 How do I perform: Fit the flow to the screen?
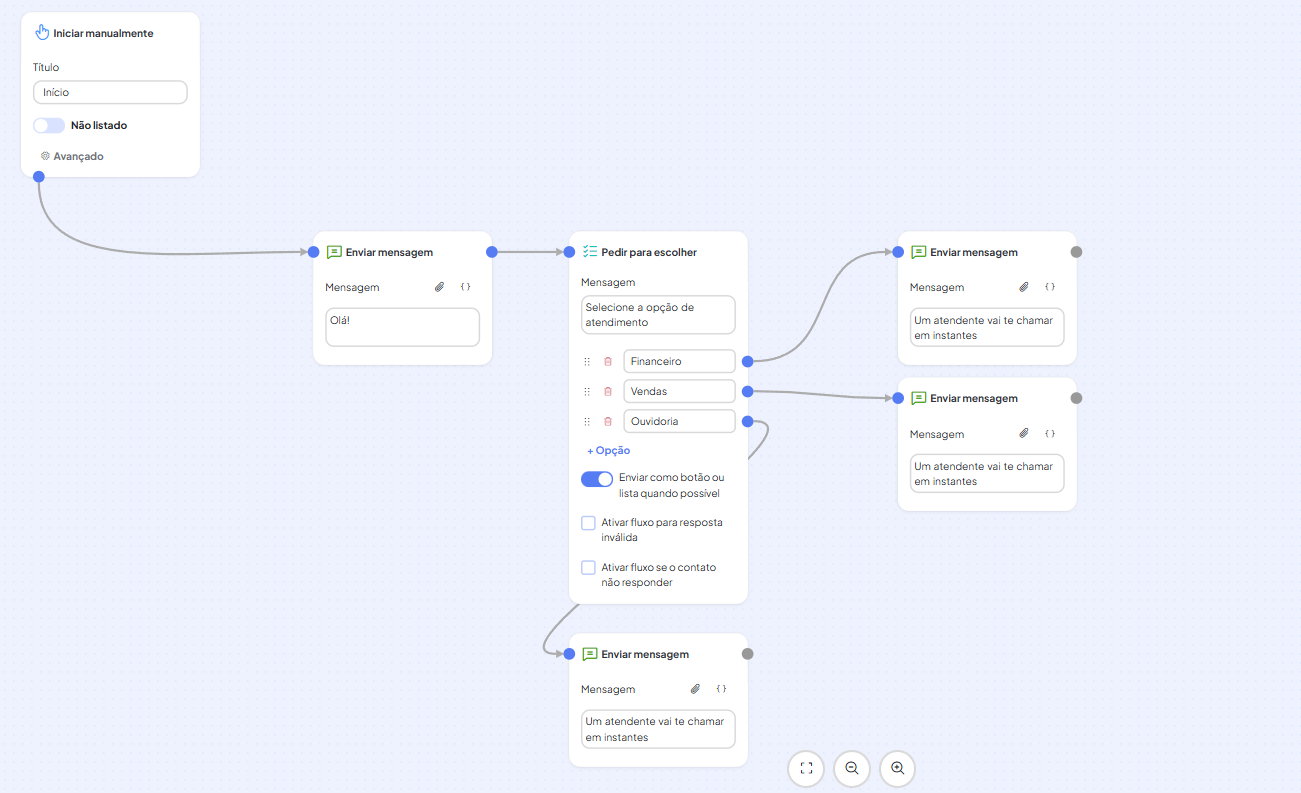tap(806, 768)
